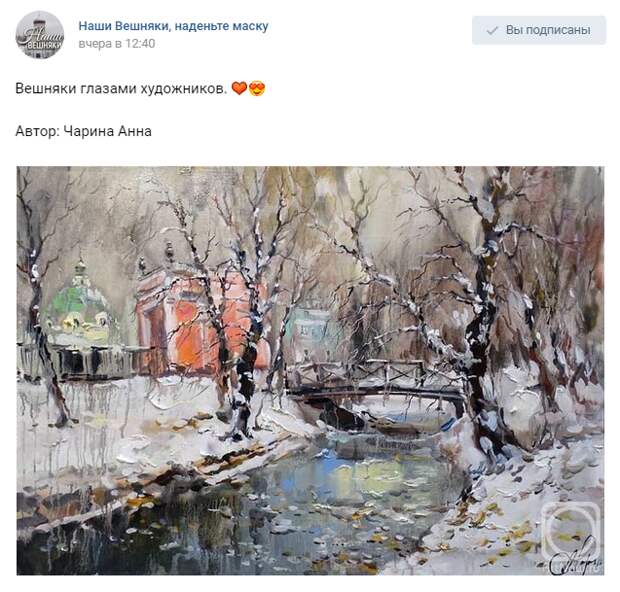
Task: Open group page via 'Наши Вешняки, наденьте маску'
Action: click(x=173, y=26)
